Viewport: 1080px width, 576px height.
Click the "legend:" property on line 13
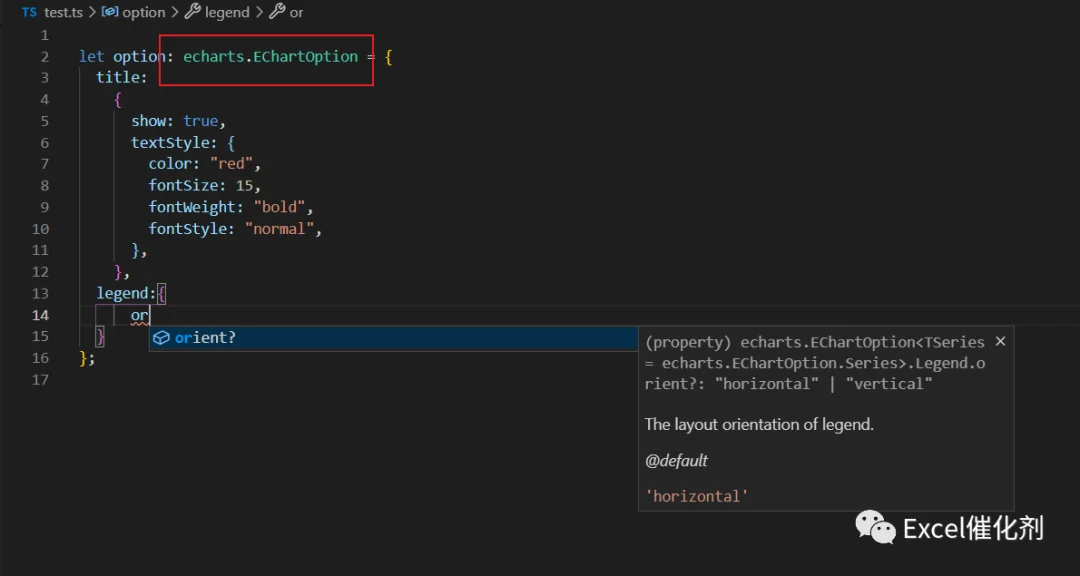pyautogui.click(x=127, y=294)
